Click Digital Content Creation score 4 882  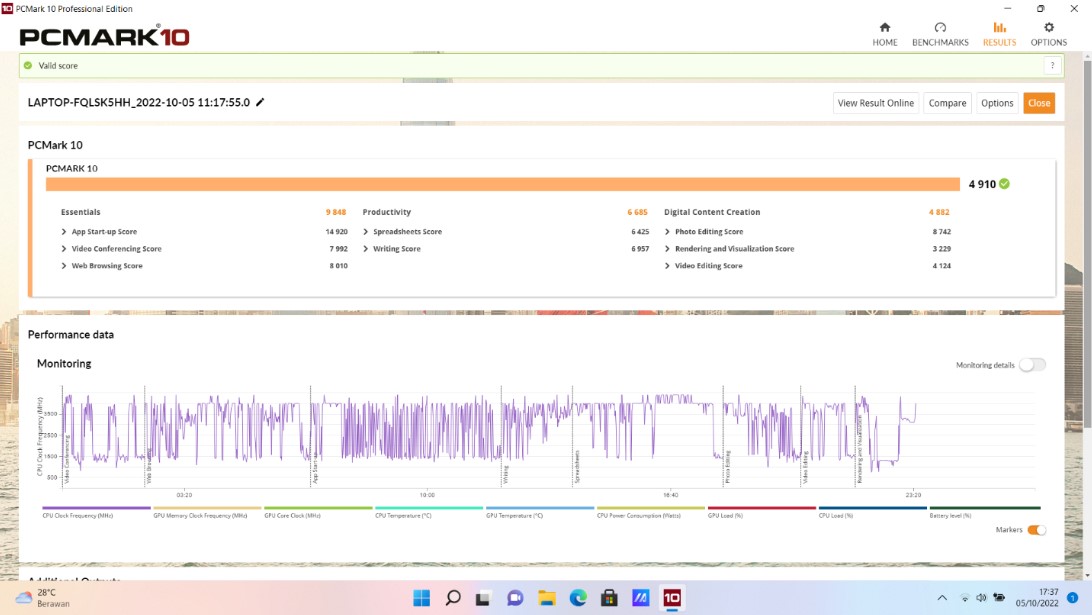[x=939, y=212]
